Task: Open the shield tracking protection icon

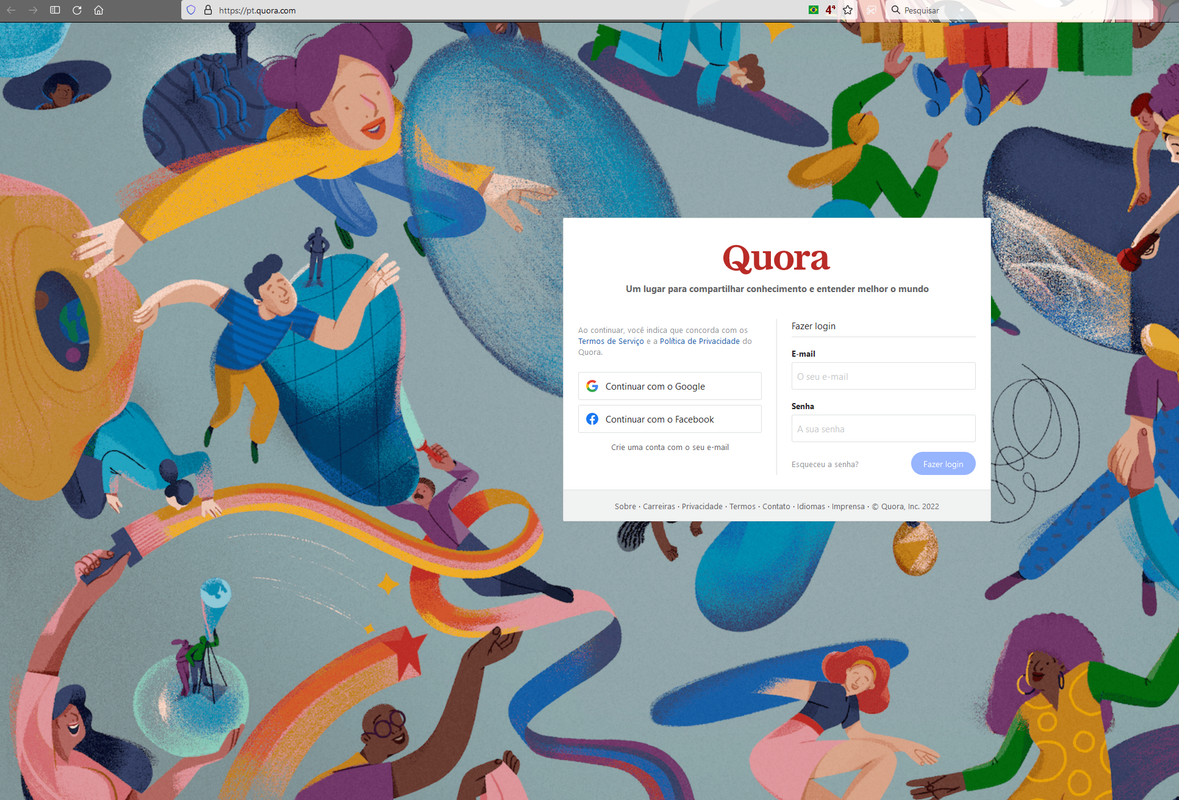Action: pyautogui.click(x=191, y=10)
